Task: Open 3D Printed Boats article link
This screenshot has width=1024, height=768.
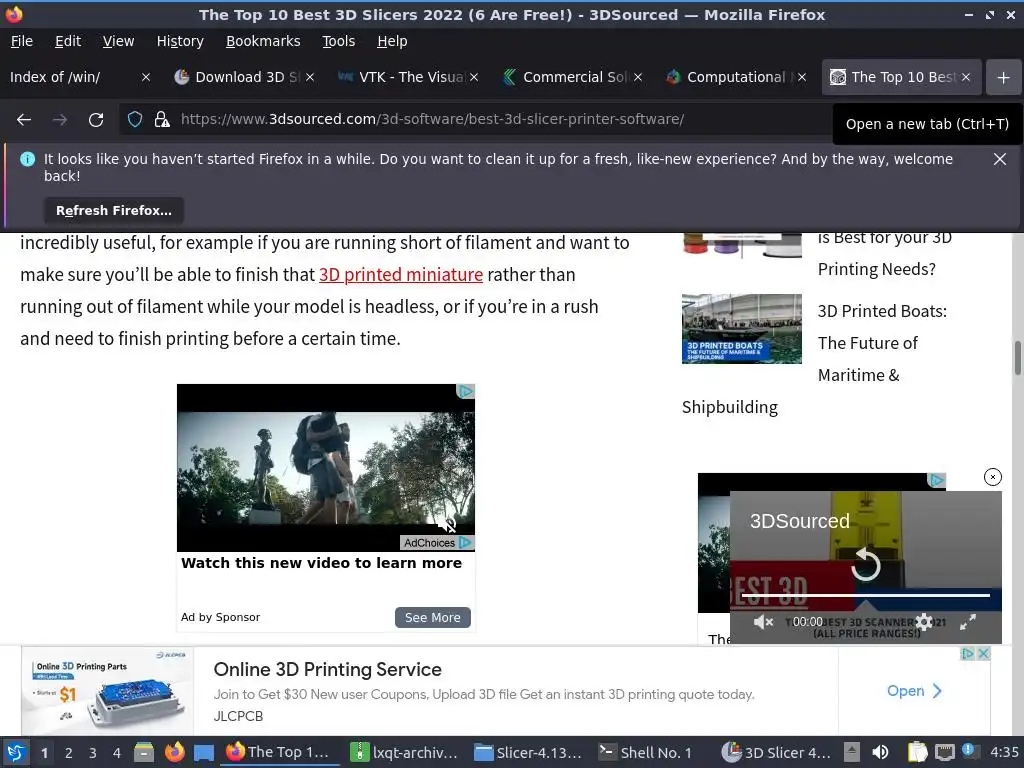Action: tap(882, 343)
